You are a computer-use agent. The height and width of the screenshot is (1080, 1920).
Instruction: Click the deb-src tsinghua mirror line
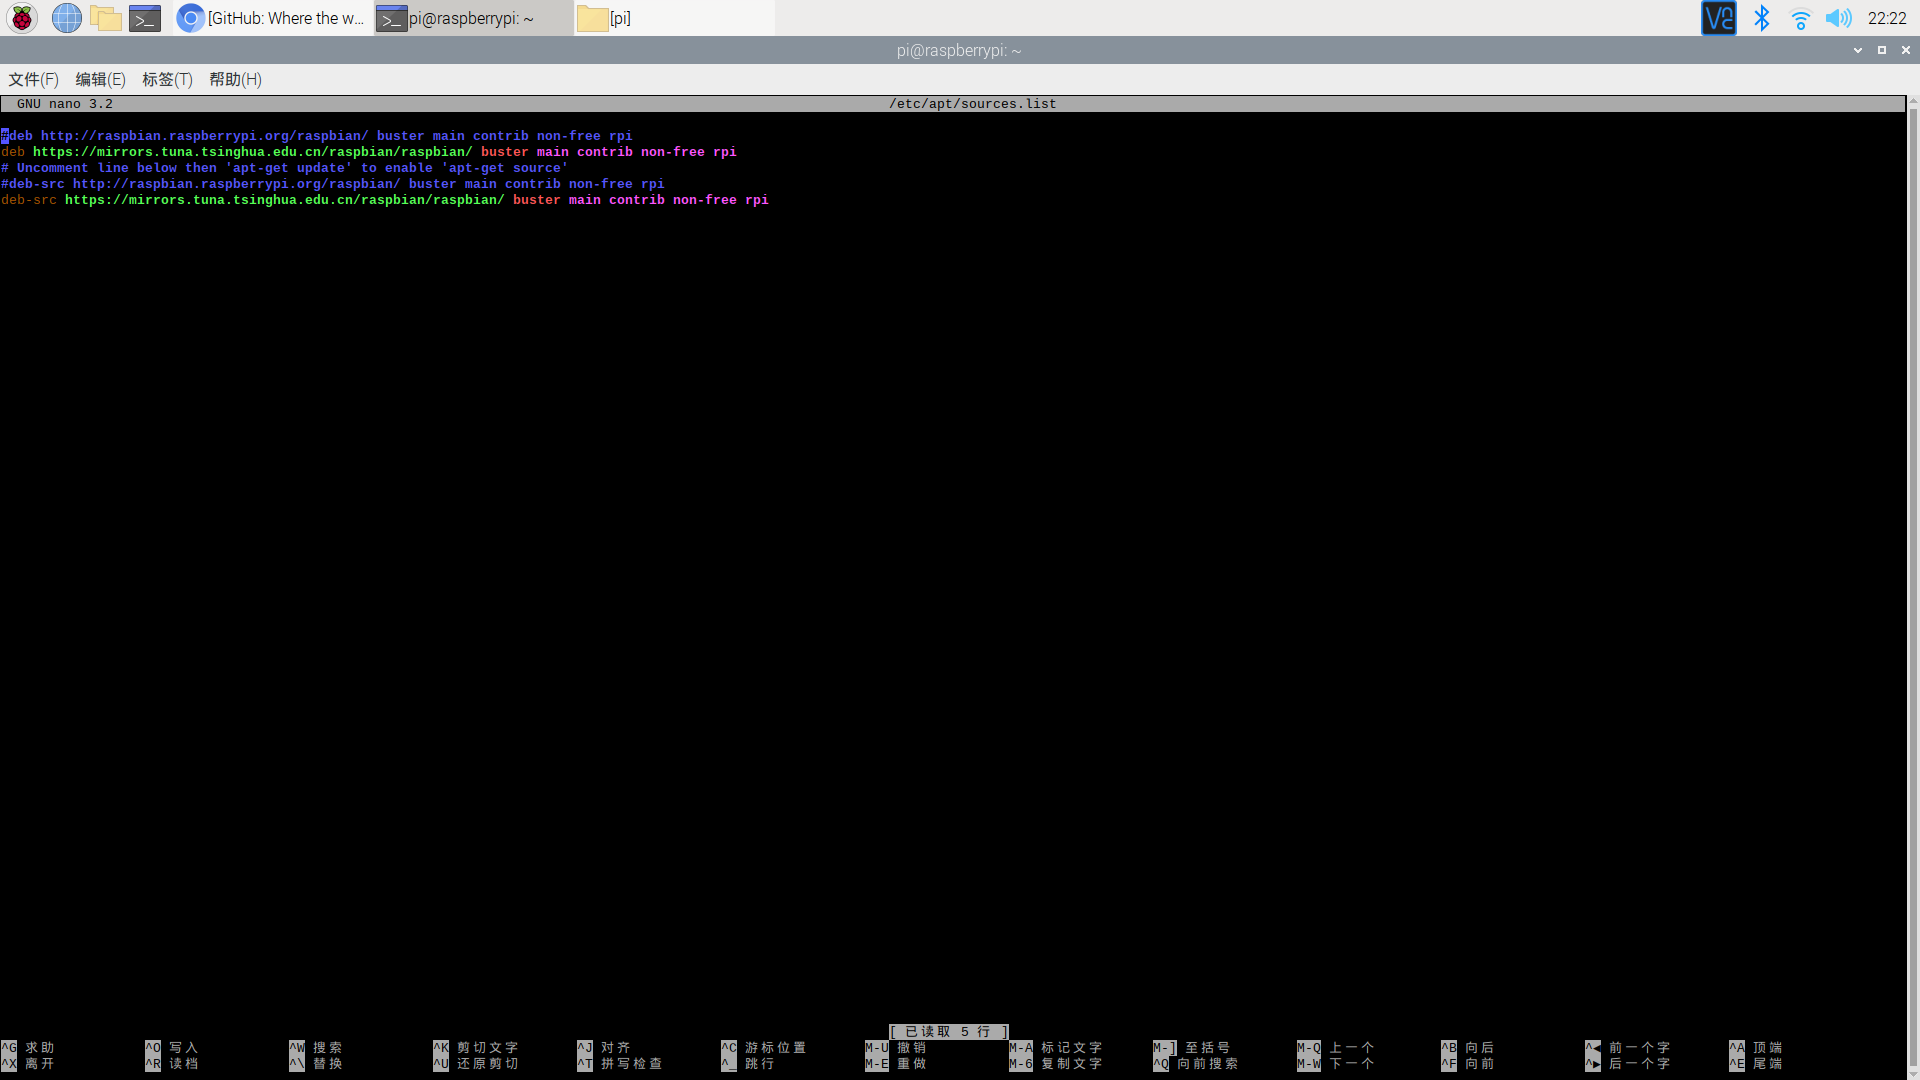pyautogui.click(x=385, y=200)
